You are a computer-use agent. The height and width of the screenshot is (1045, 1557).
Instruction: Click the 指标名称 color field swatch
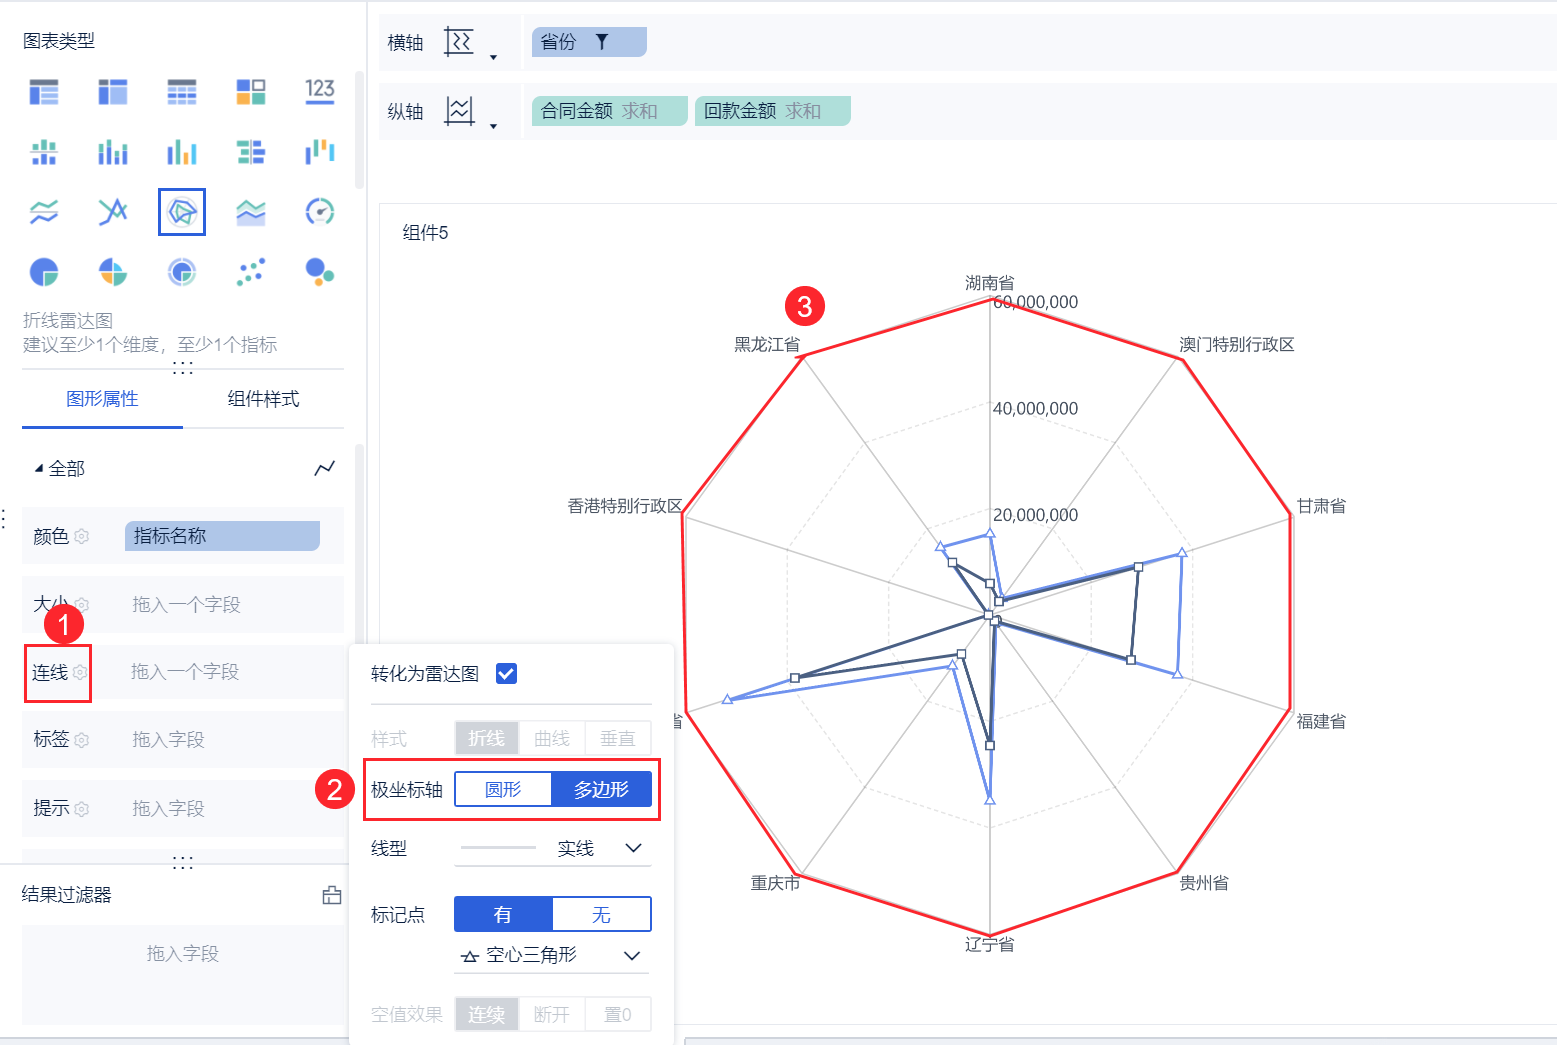click(222, 536)
